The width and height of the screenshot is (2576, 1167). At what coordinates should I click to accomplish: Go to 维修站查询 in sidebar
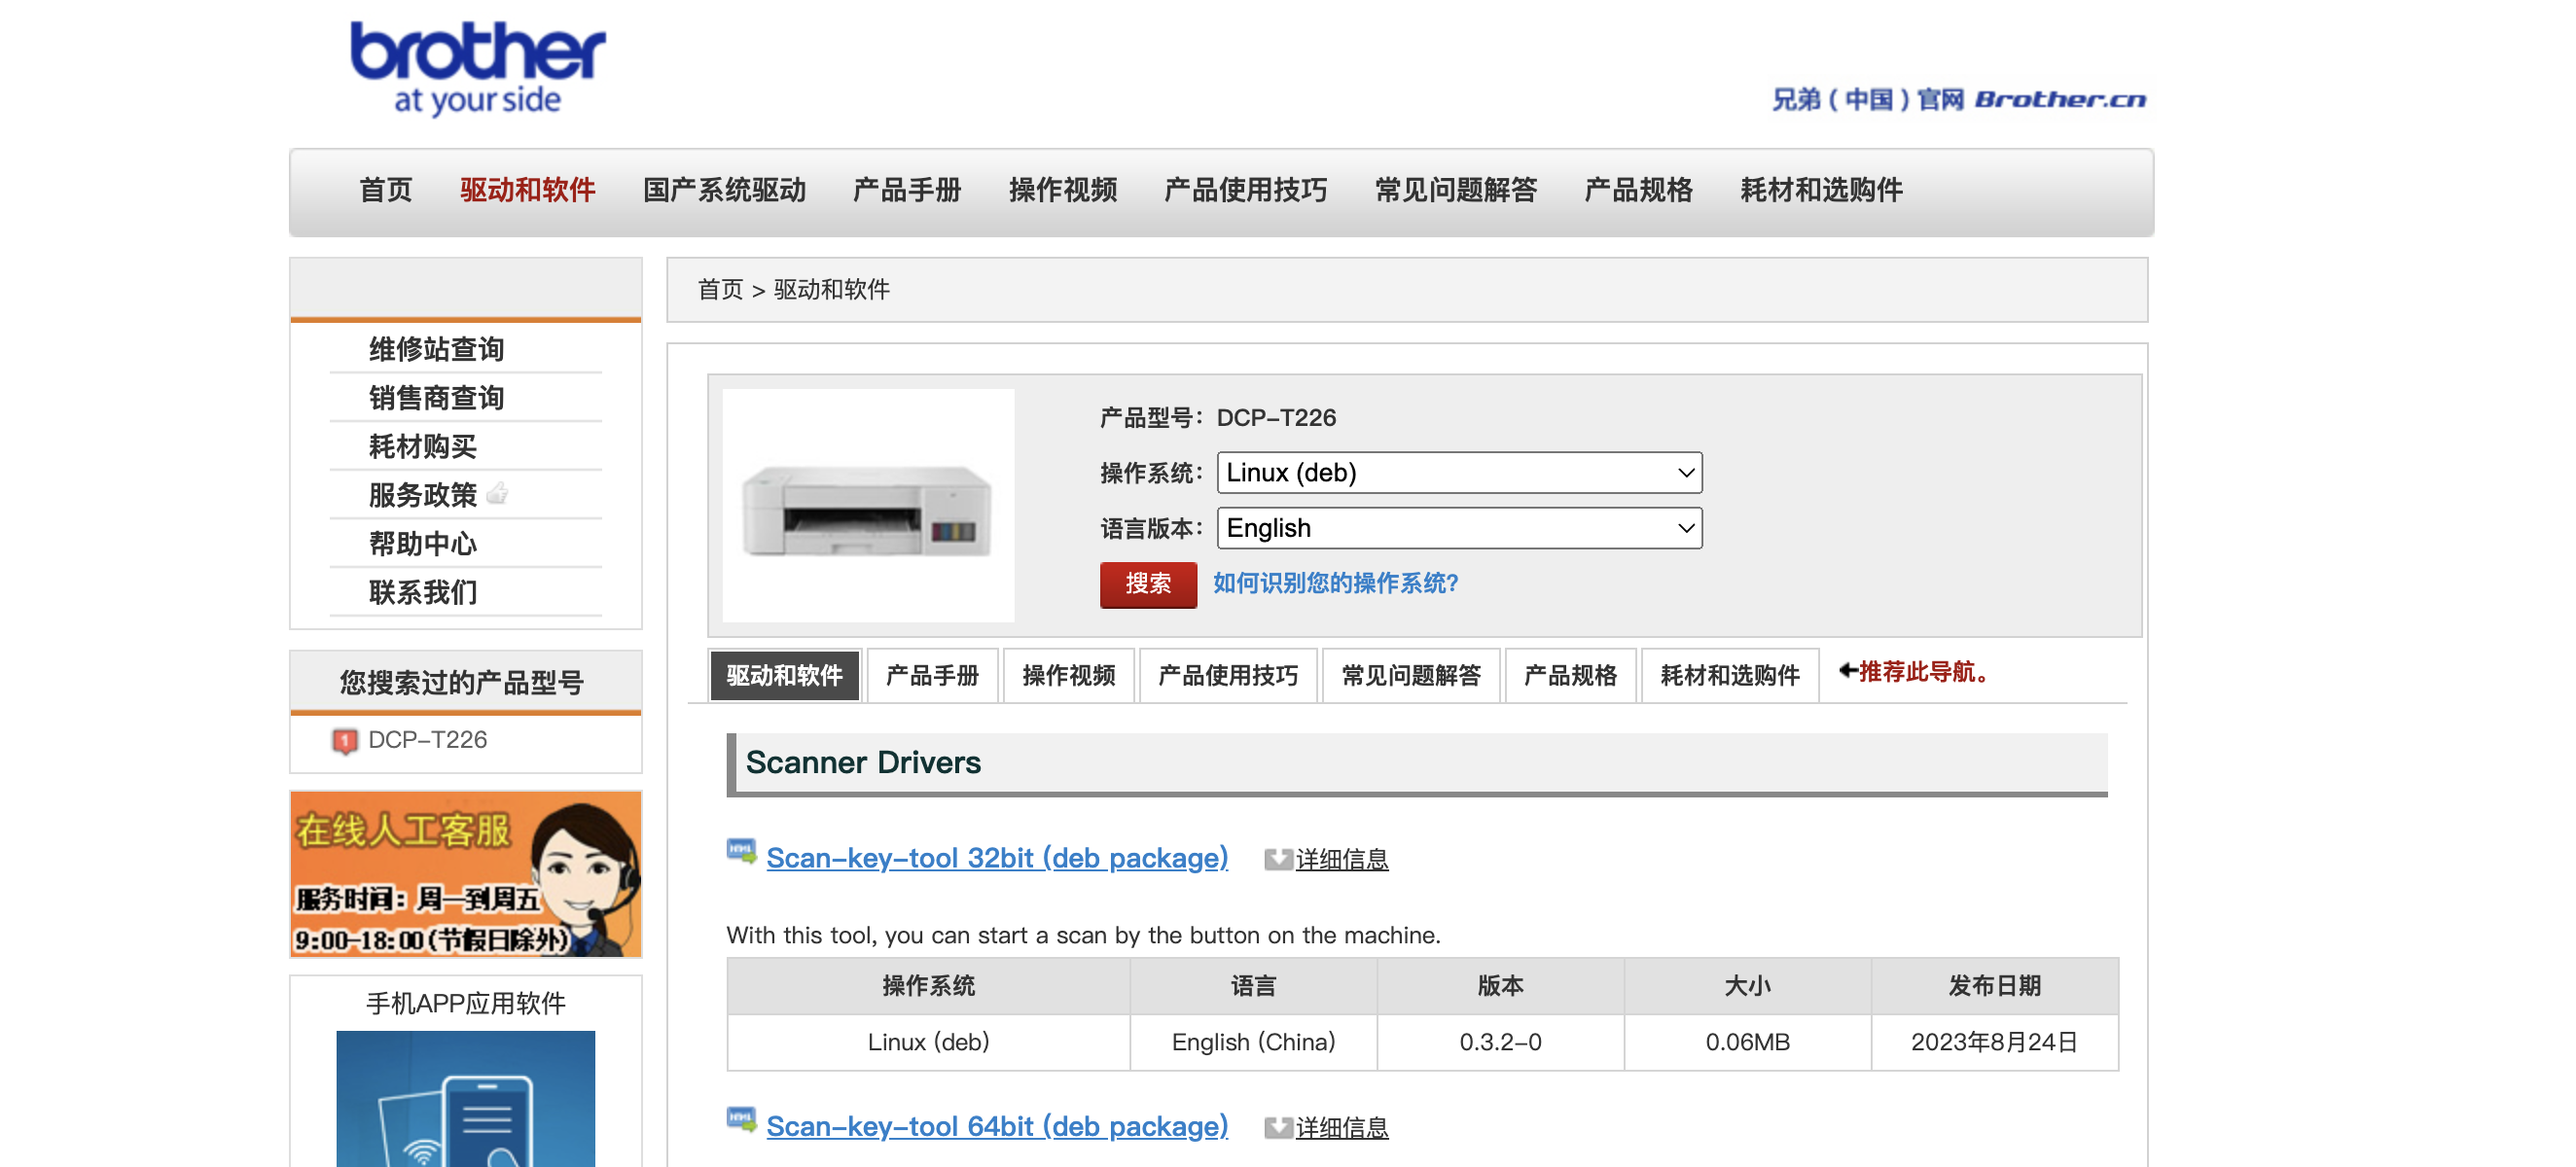(x=436, y=349)
